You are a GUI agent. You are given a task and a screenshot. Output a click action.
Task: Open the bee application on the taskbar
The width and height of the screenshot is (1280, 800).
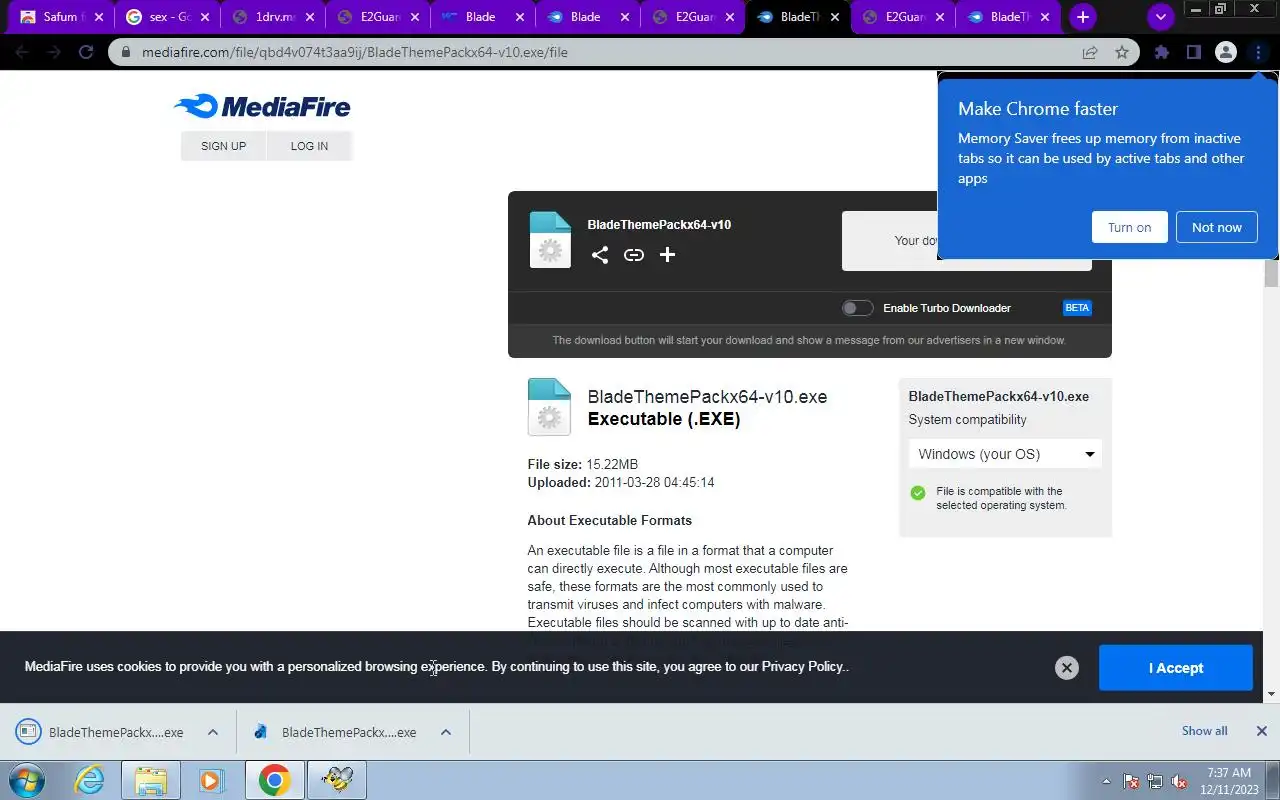pos(337,780)
